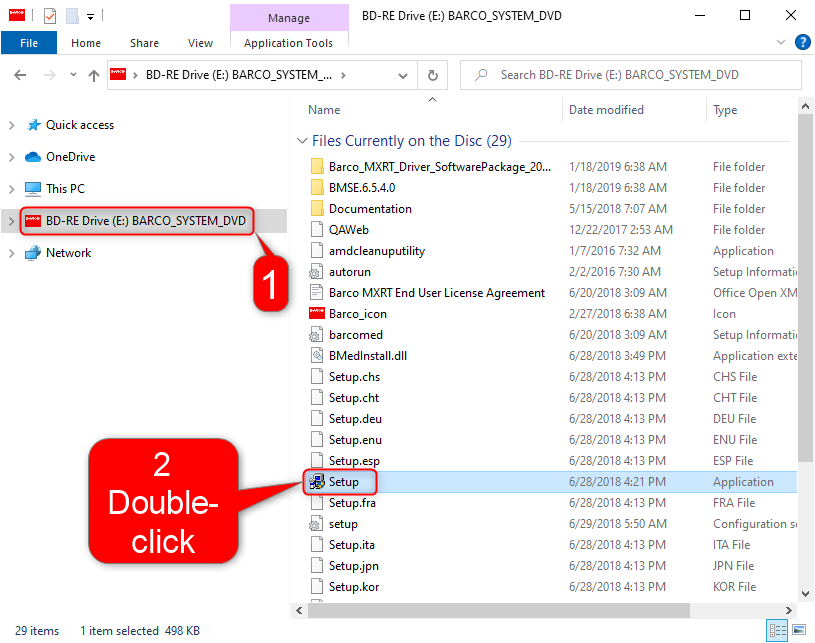Select the setup configuration settings icon
The image size is (815, 643).
pyautogui.click(x=316, y=524)
